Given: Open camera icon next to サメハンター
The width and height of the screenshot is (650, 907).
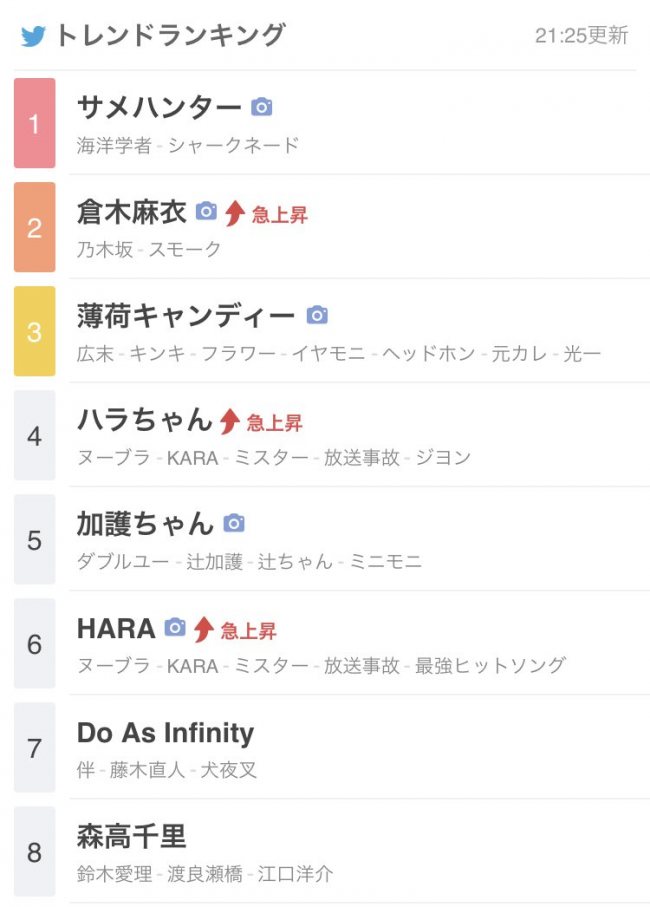Looking at the screenshot, I should tap(261, 107).
